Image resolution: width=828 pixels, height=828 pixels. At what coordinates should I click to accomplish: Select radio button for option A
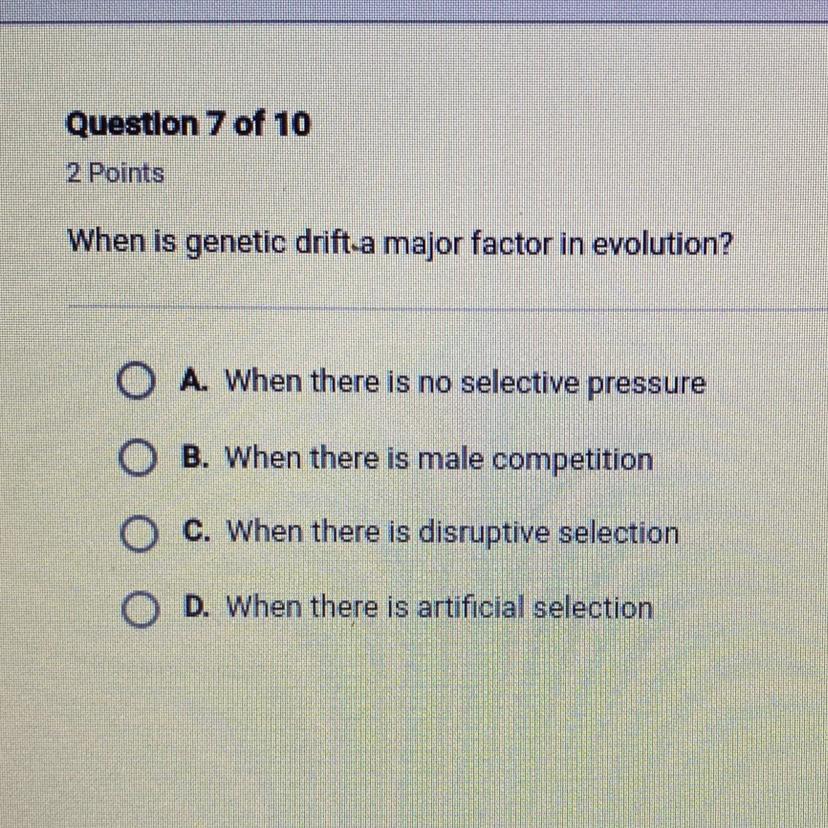(x=136, y=382)
